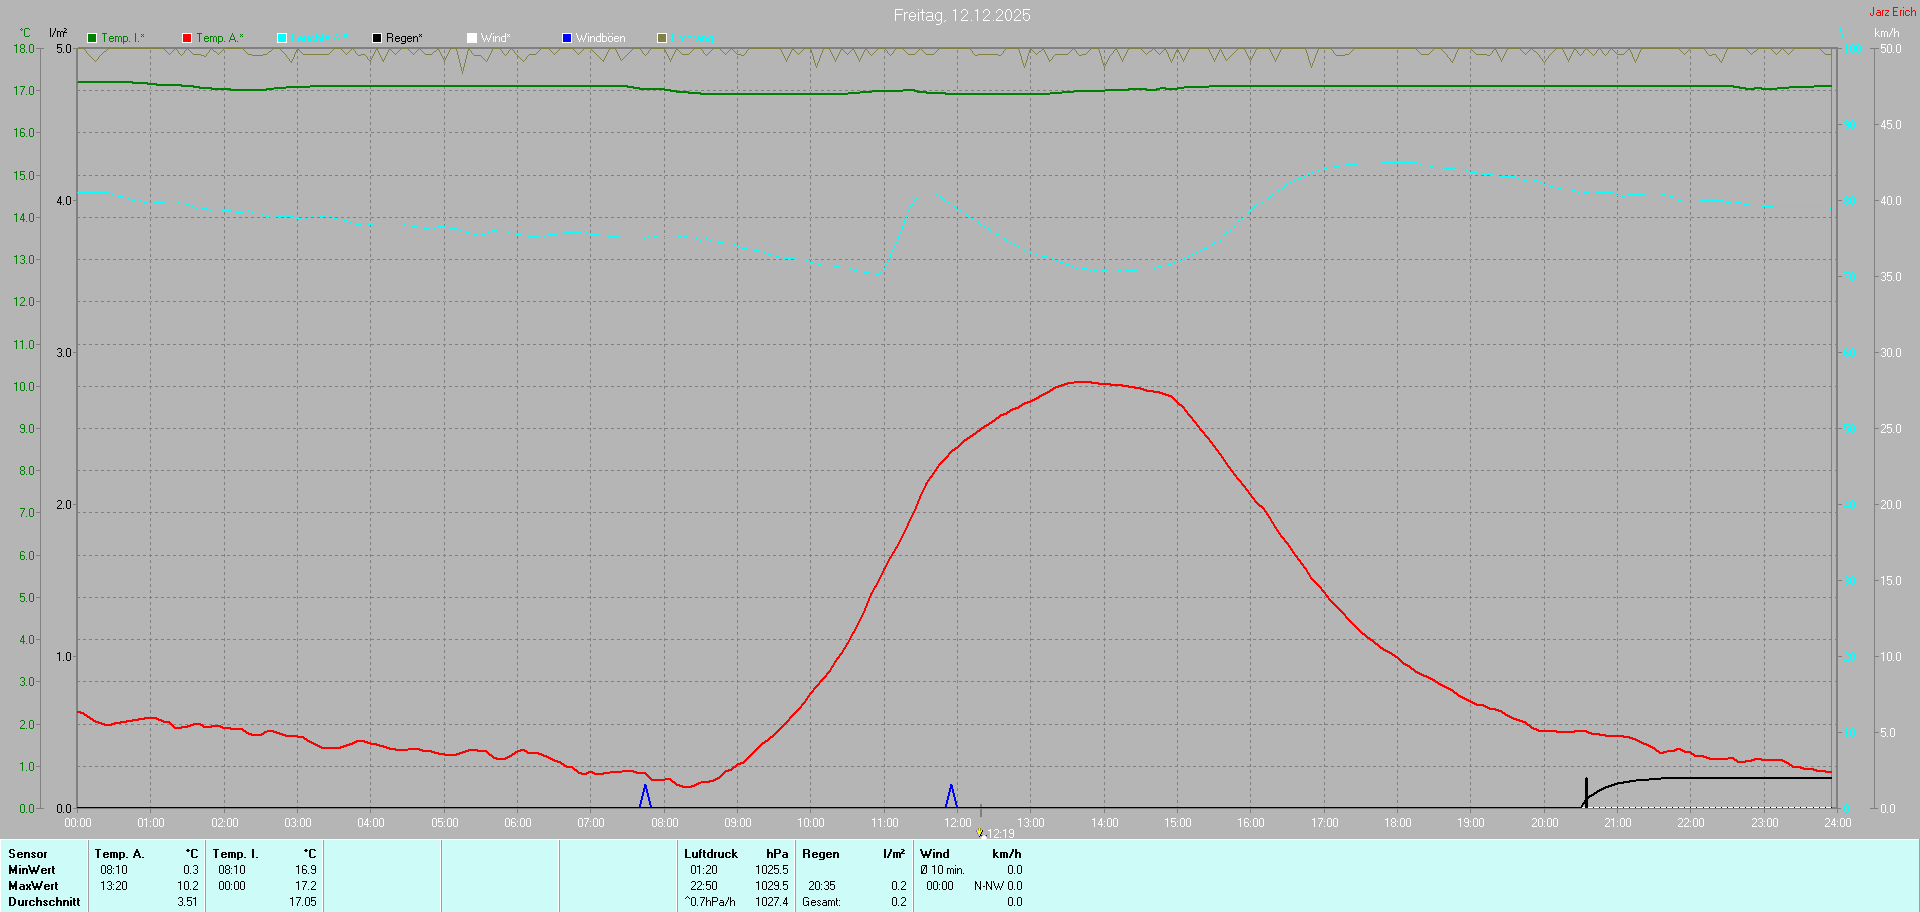Click the Wind header in the bottom table
Viewport: 1920px width, 912px height.
tap(934, 854)
